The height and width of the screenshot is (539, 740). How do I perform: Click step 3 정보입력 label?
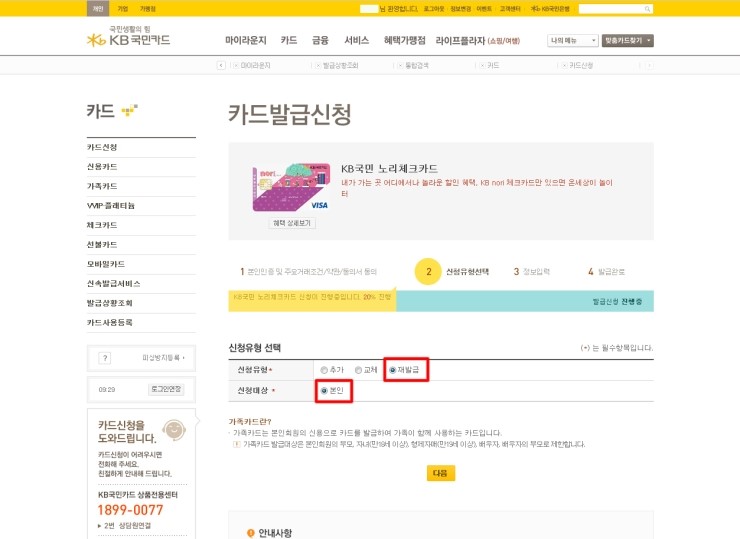point(532,272)
